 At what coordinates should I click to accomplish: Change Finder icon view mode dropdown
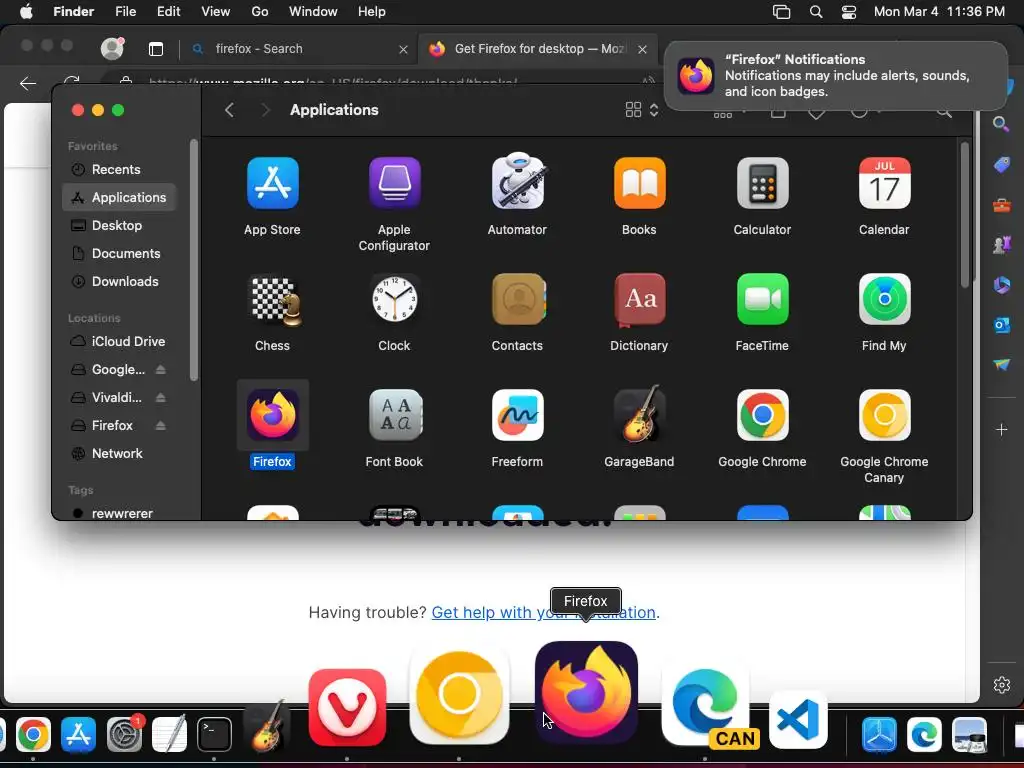(641, 110)
